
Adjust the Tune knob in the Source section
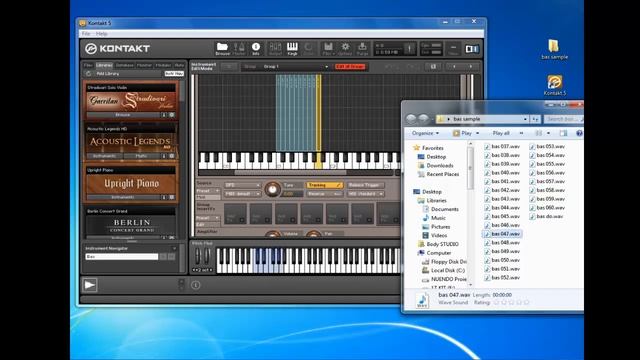(272, 189)
